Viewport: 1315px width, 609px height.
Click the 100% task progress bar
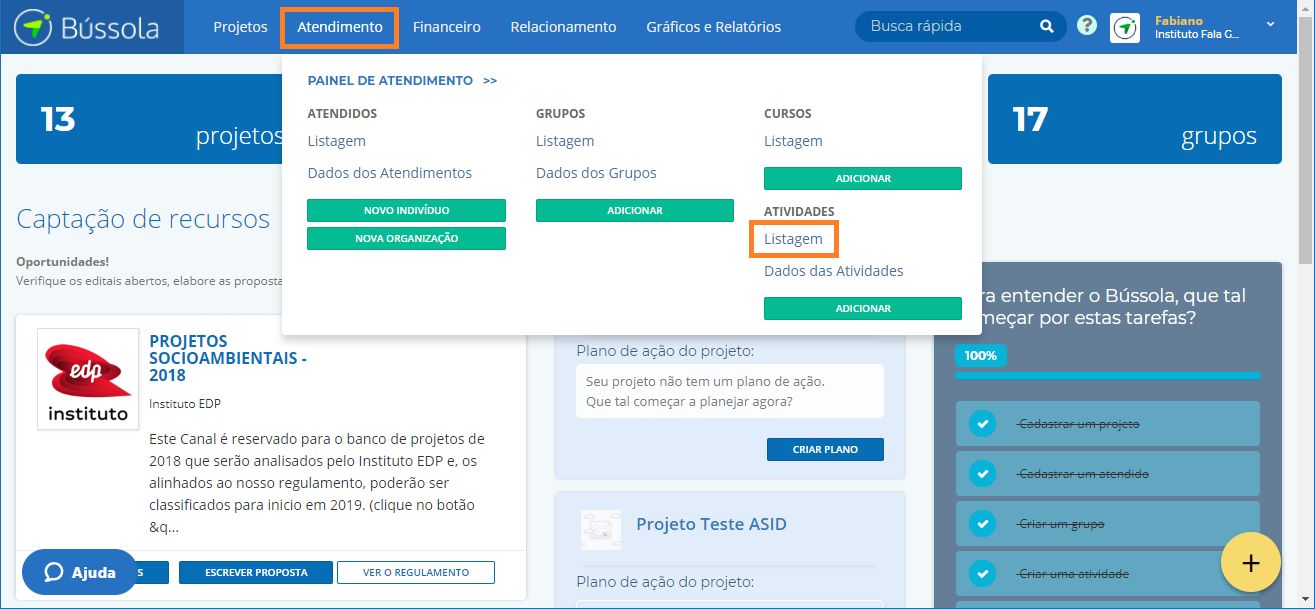pos(1107,375)
